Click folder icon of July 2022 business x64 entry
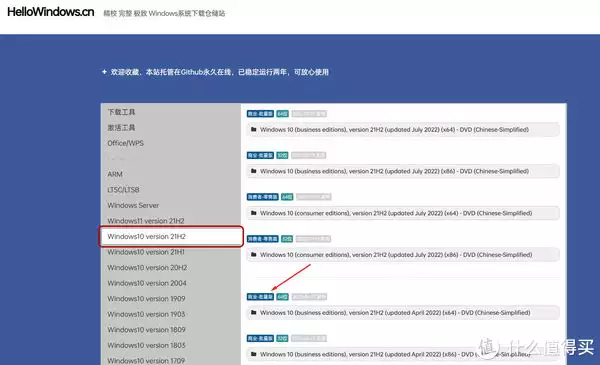600x365 pixels. click(x=253, y=129)
